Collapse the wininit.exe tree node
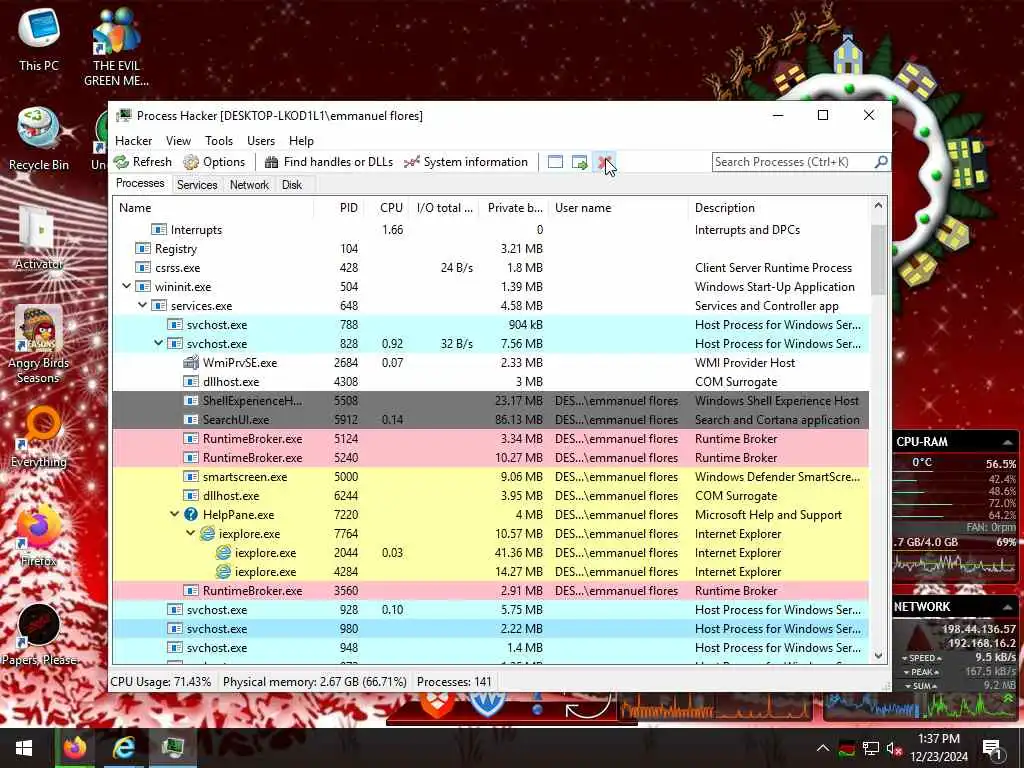The image size is (1024, 768). [126, 286]
